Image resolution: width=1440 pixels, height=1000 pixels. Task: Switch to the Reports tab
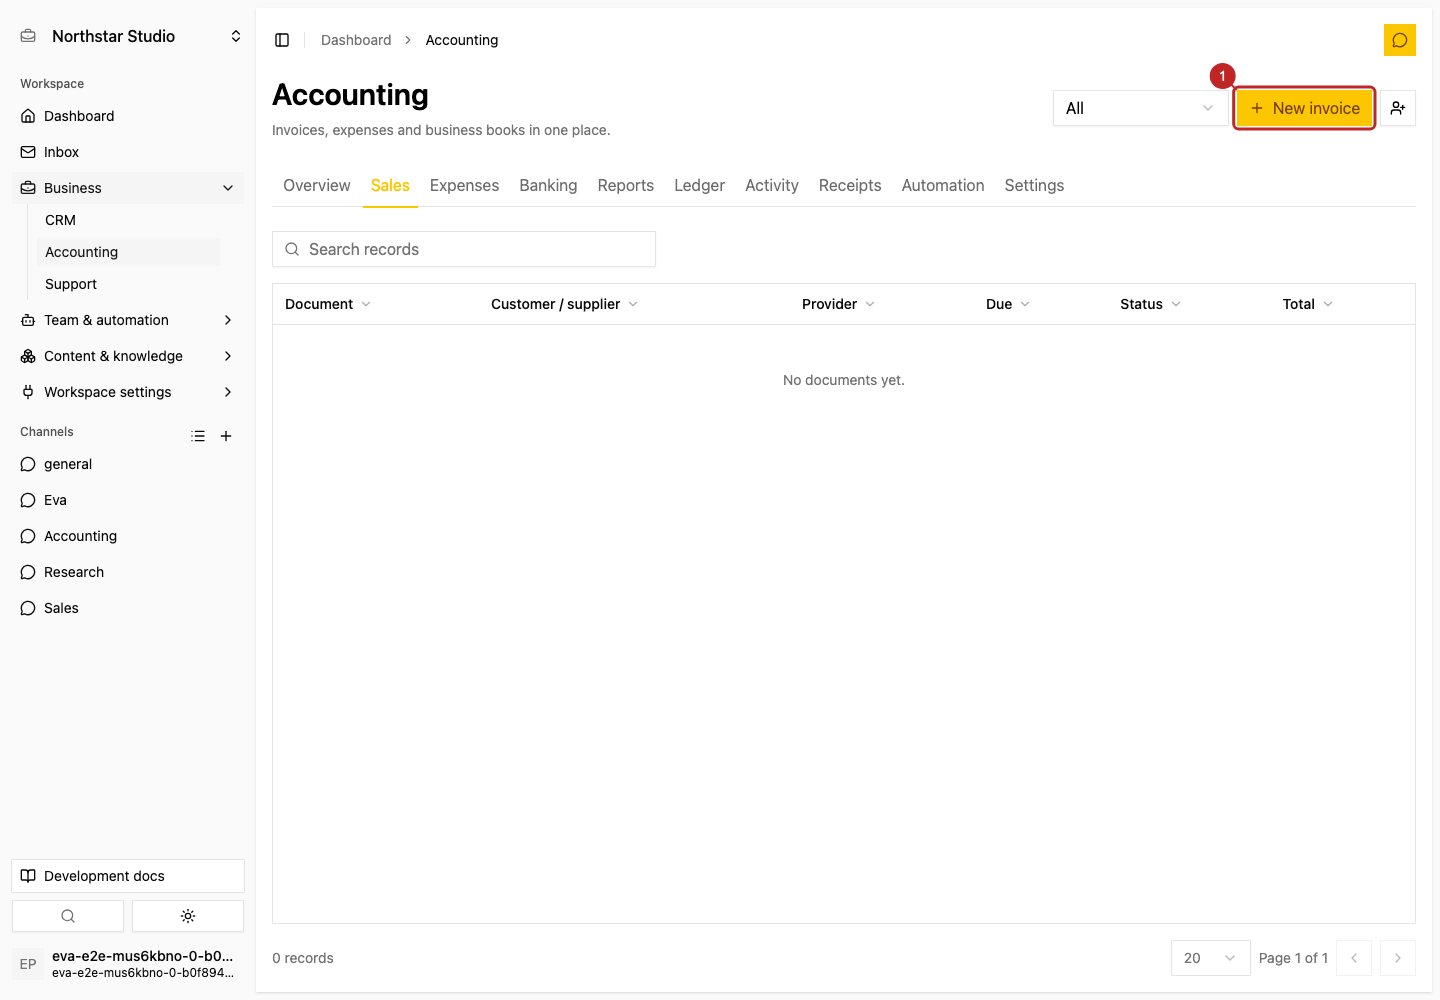pyautogui.click(x=626, y=186)
